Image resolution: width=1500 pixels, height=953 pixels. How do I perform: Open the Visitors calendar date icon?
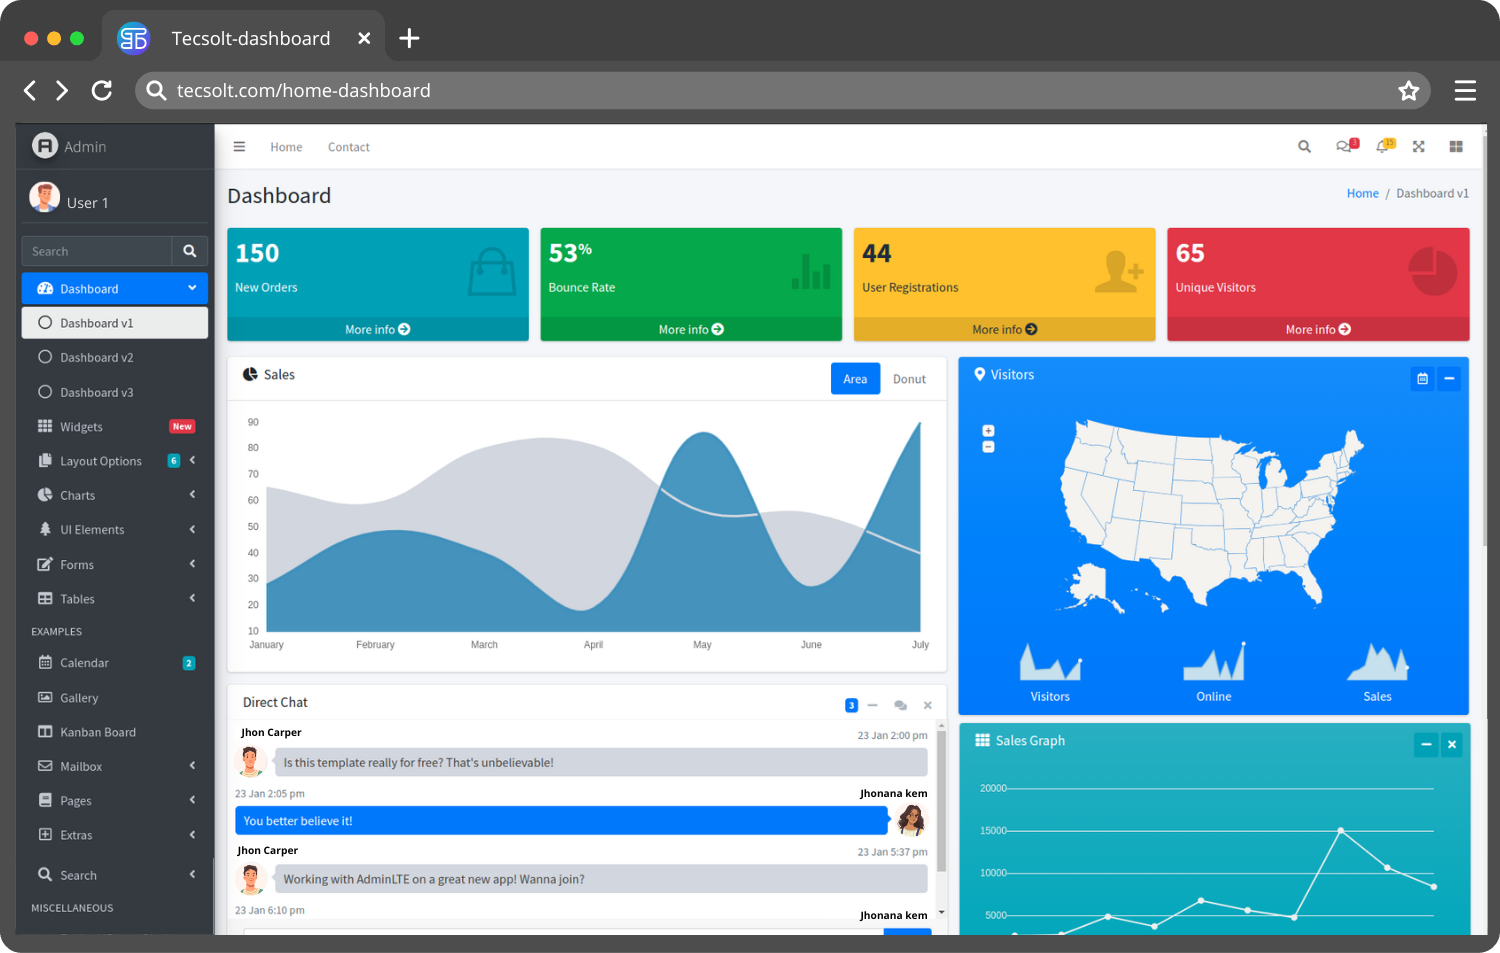point(1422,379)
